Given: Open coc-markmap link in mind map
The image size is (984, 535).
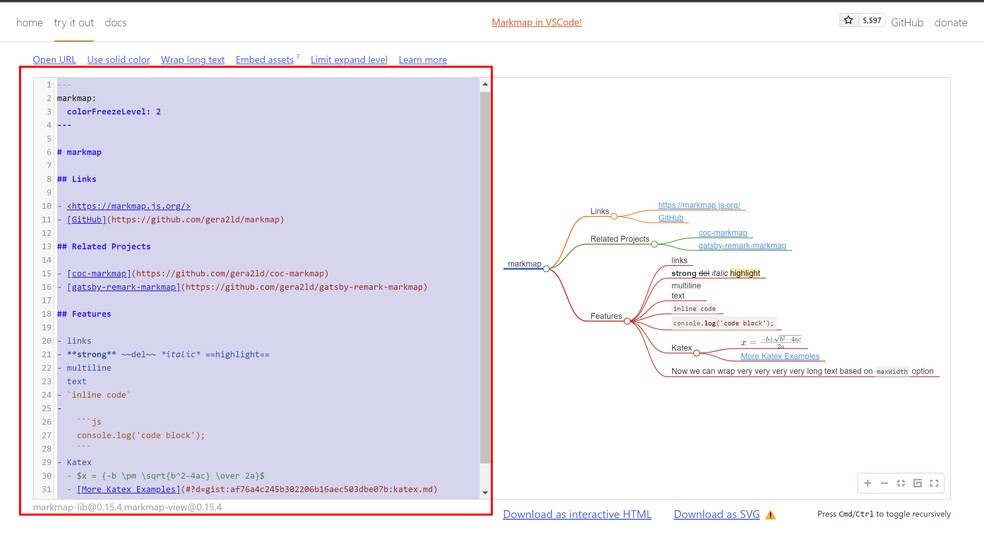Looking at the screenshot, I should click(x=723, y=233).
